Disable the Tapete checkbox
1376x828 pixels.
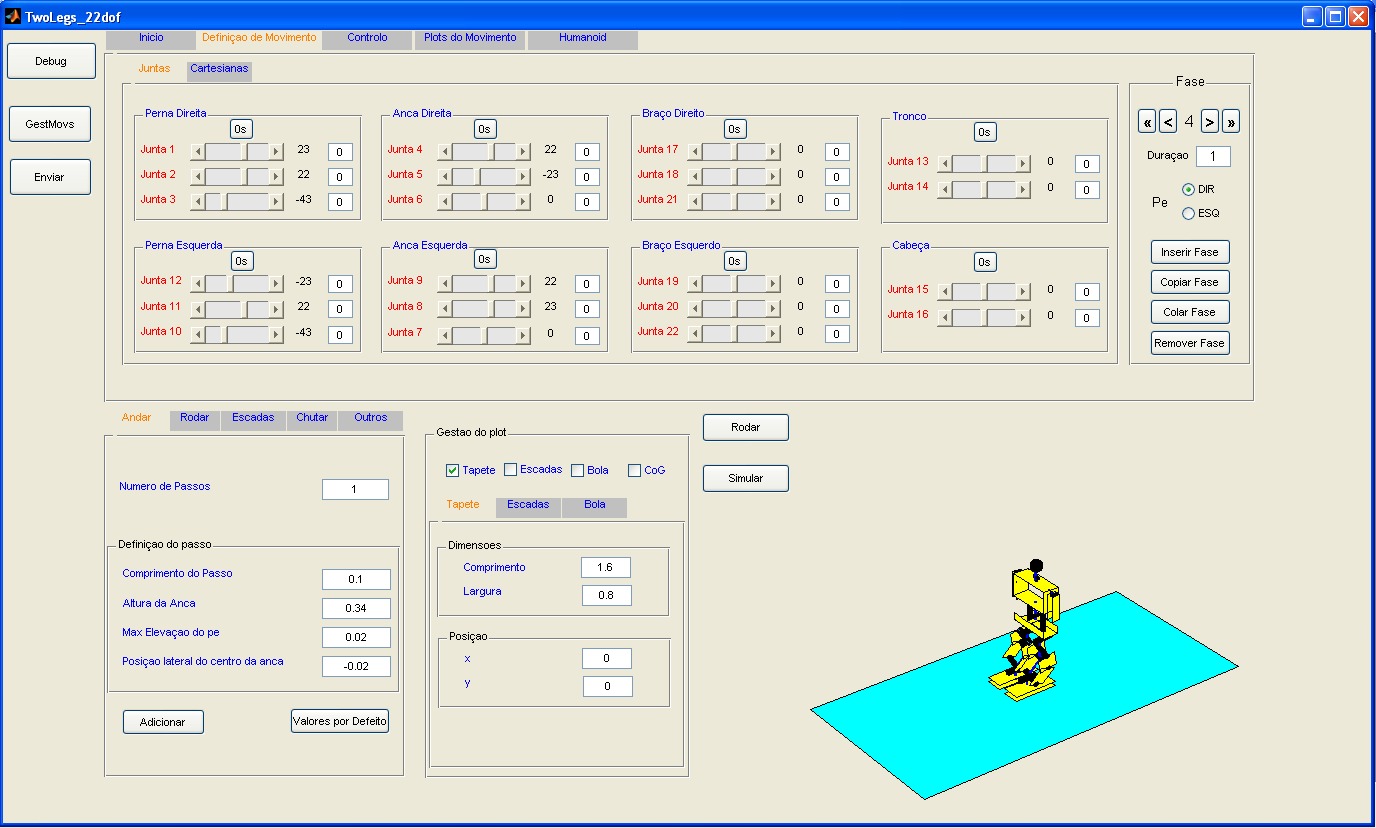click(x=453, y=471)
